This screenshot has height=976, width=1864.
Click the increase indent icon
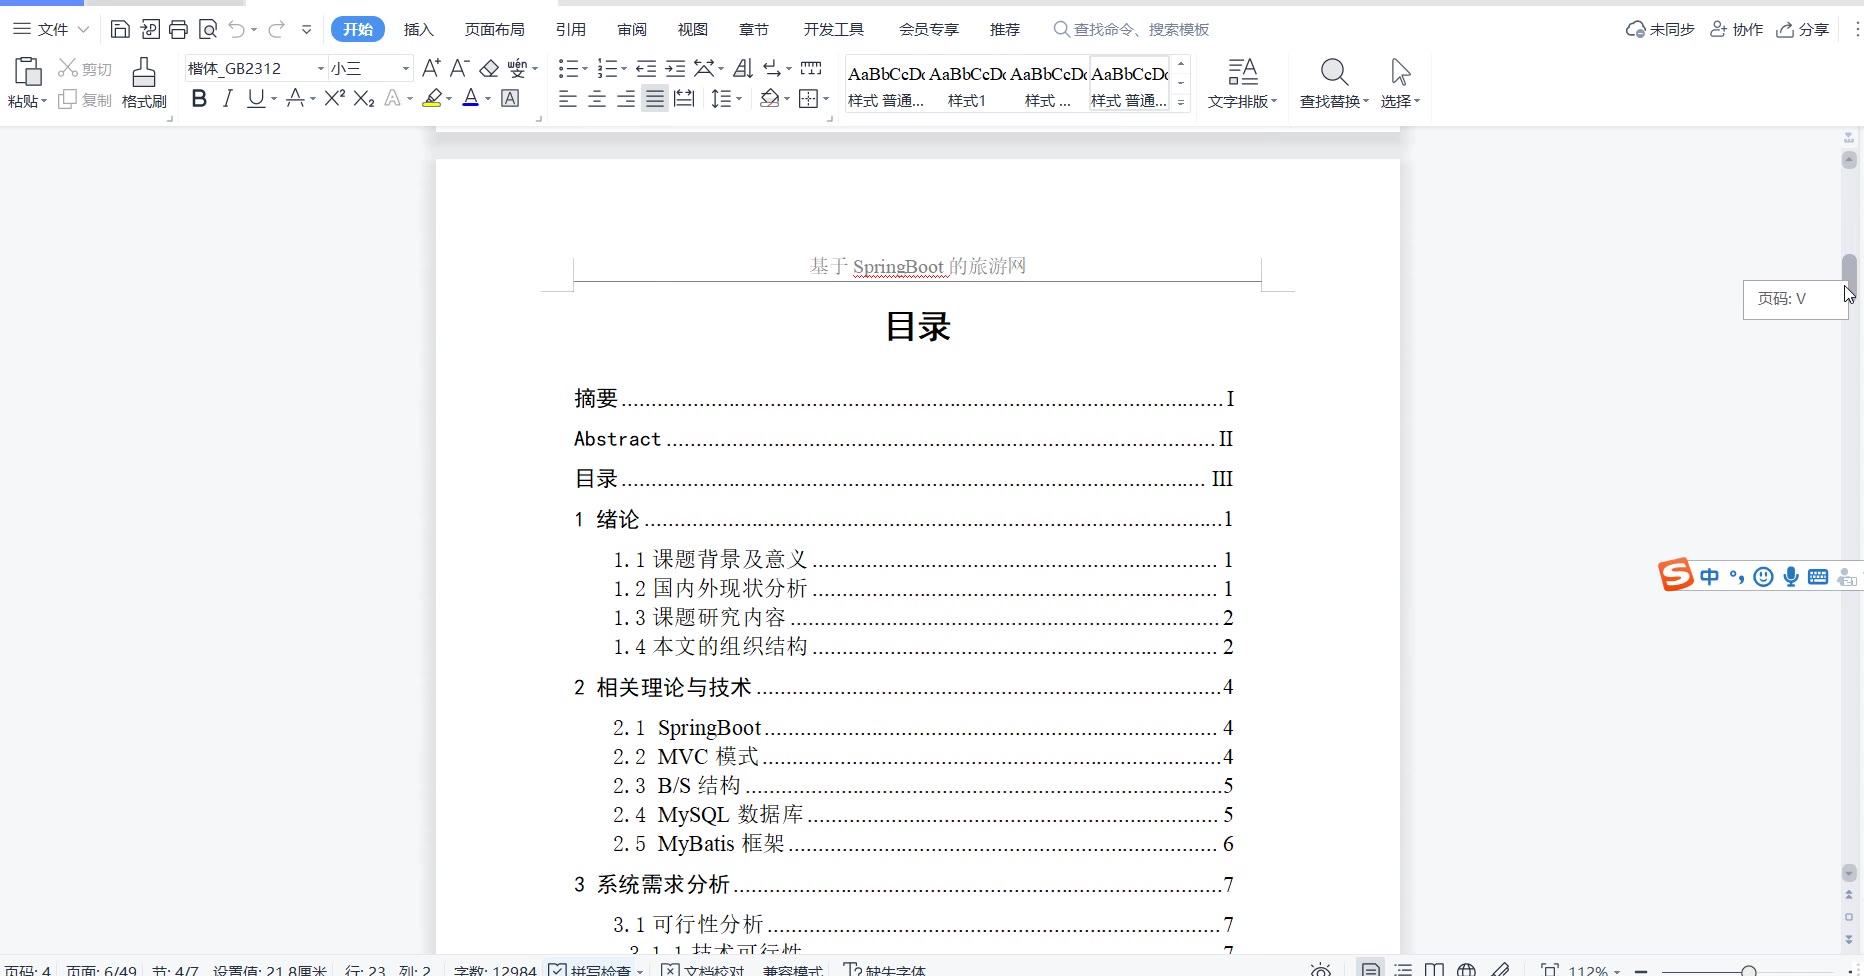click(676, 68)
